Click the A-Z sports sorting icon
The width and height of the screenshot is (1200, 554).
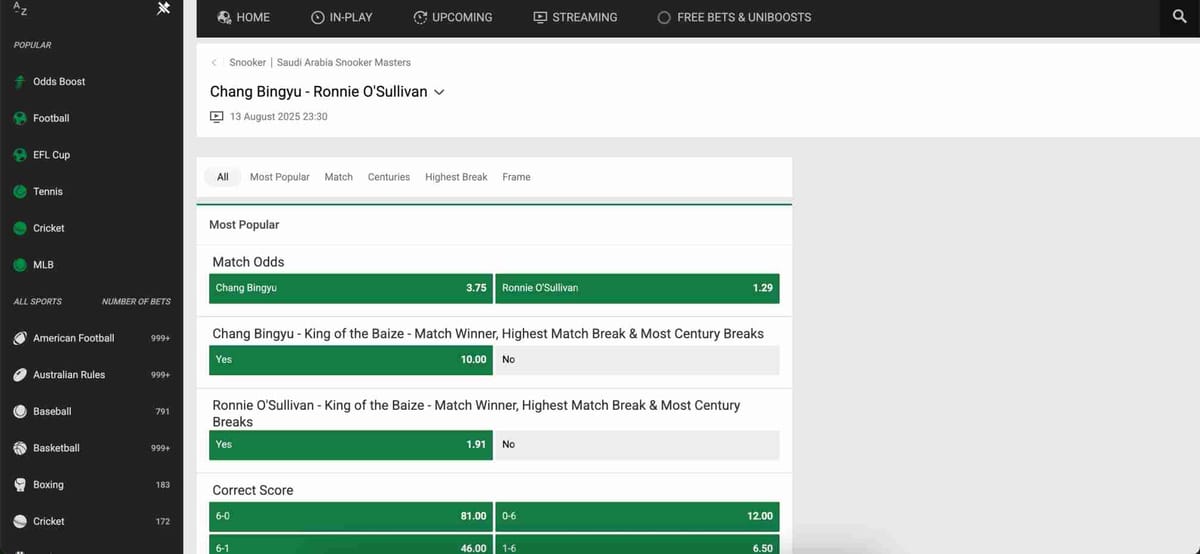20,9
